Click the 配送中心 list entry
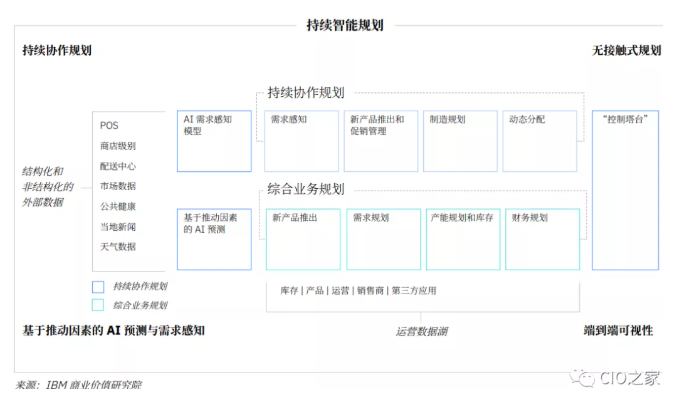Screen dimensions: 677x393 [x=118, y=166]
